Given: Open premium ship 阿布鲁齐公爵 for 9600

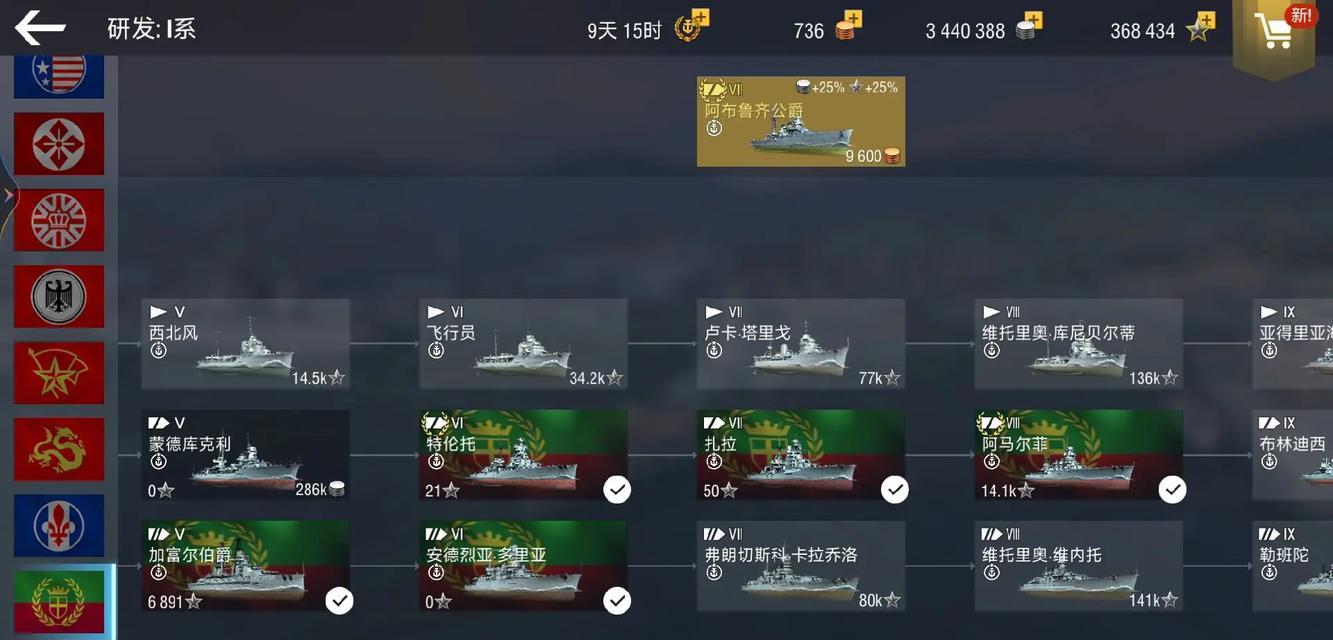Looking at the screenshot, I should click(x=801, y=121).
